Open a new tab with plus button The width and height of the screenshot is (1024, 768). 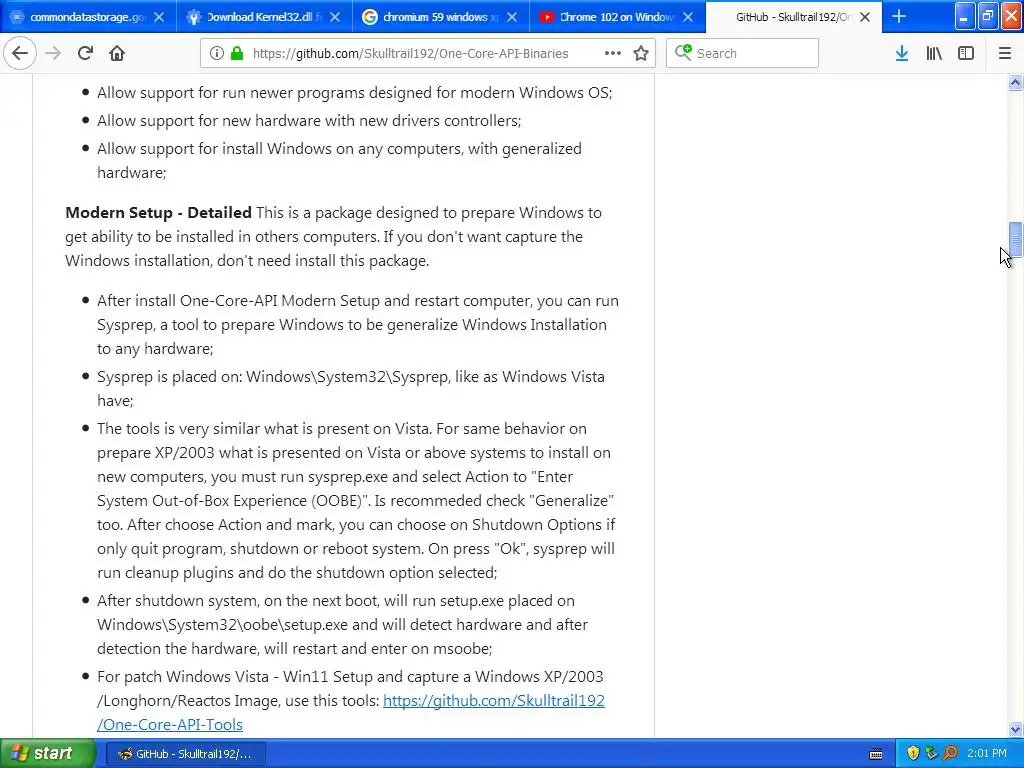899,16
